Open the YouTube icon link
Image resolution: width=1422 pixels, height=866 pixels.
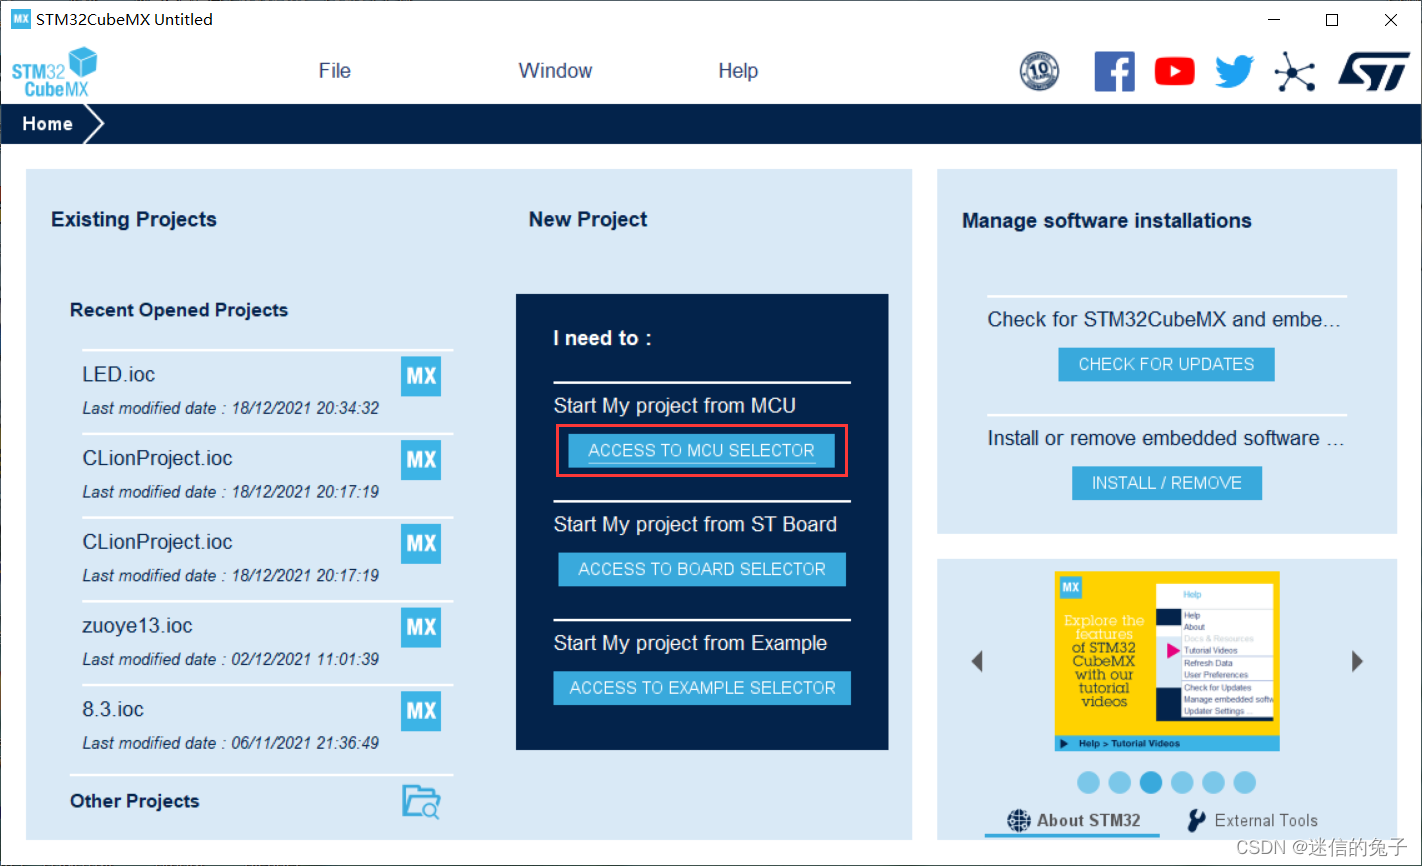[1174, 72]
